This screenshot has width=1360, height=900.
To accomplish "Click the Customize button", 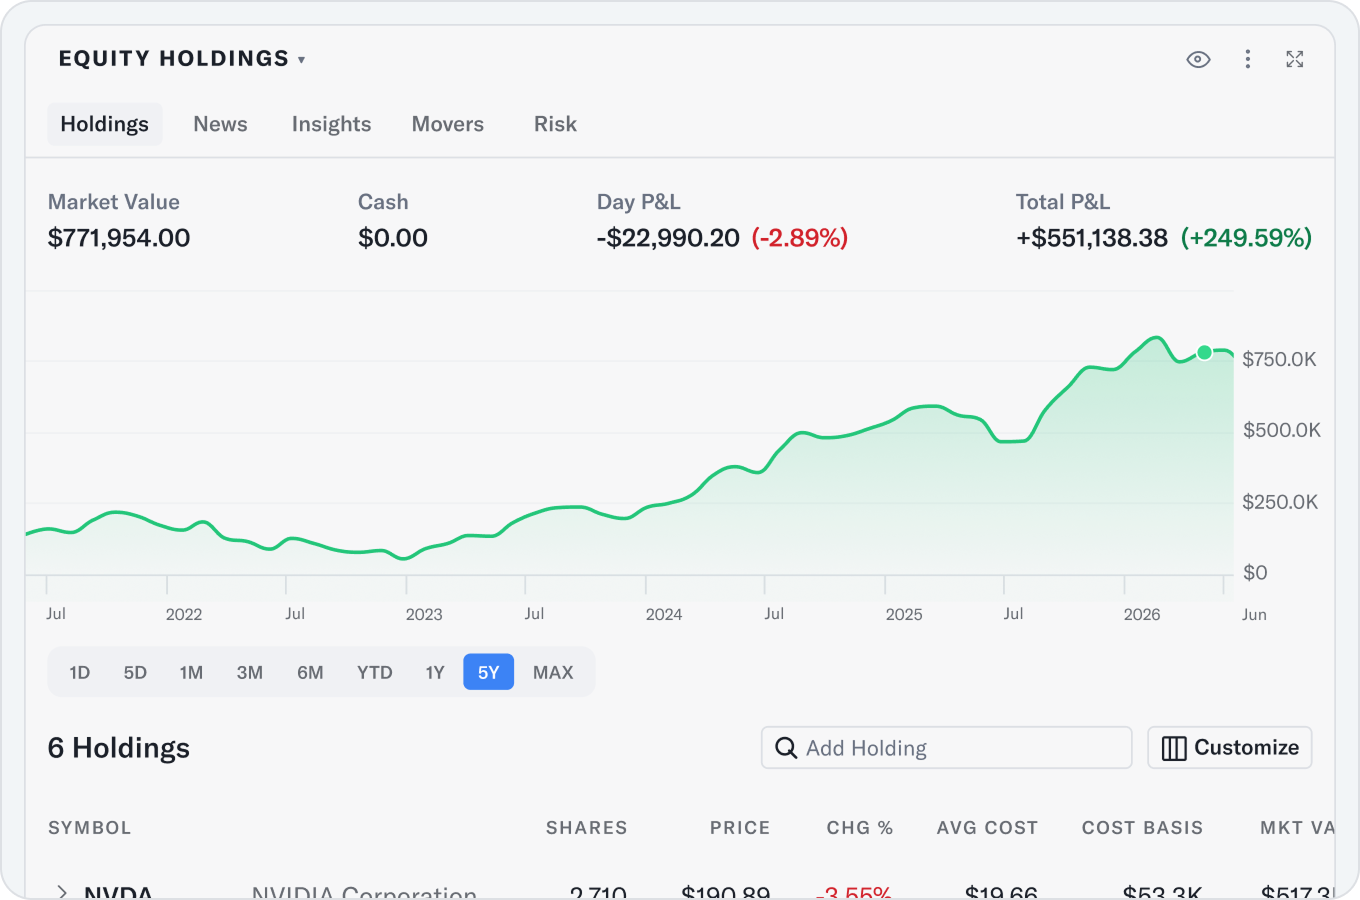I will coord(1230,748).
